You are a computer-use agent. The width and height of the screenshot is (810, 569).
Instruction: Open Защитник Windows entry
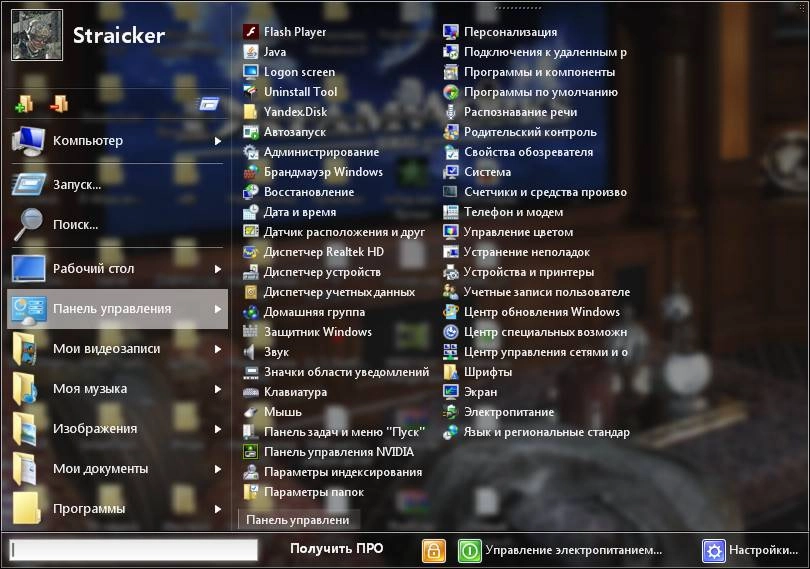point(307,332)
